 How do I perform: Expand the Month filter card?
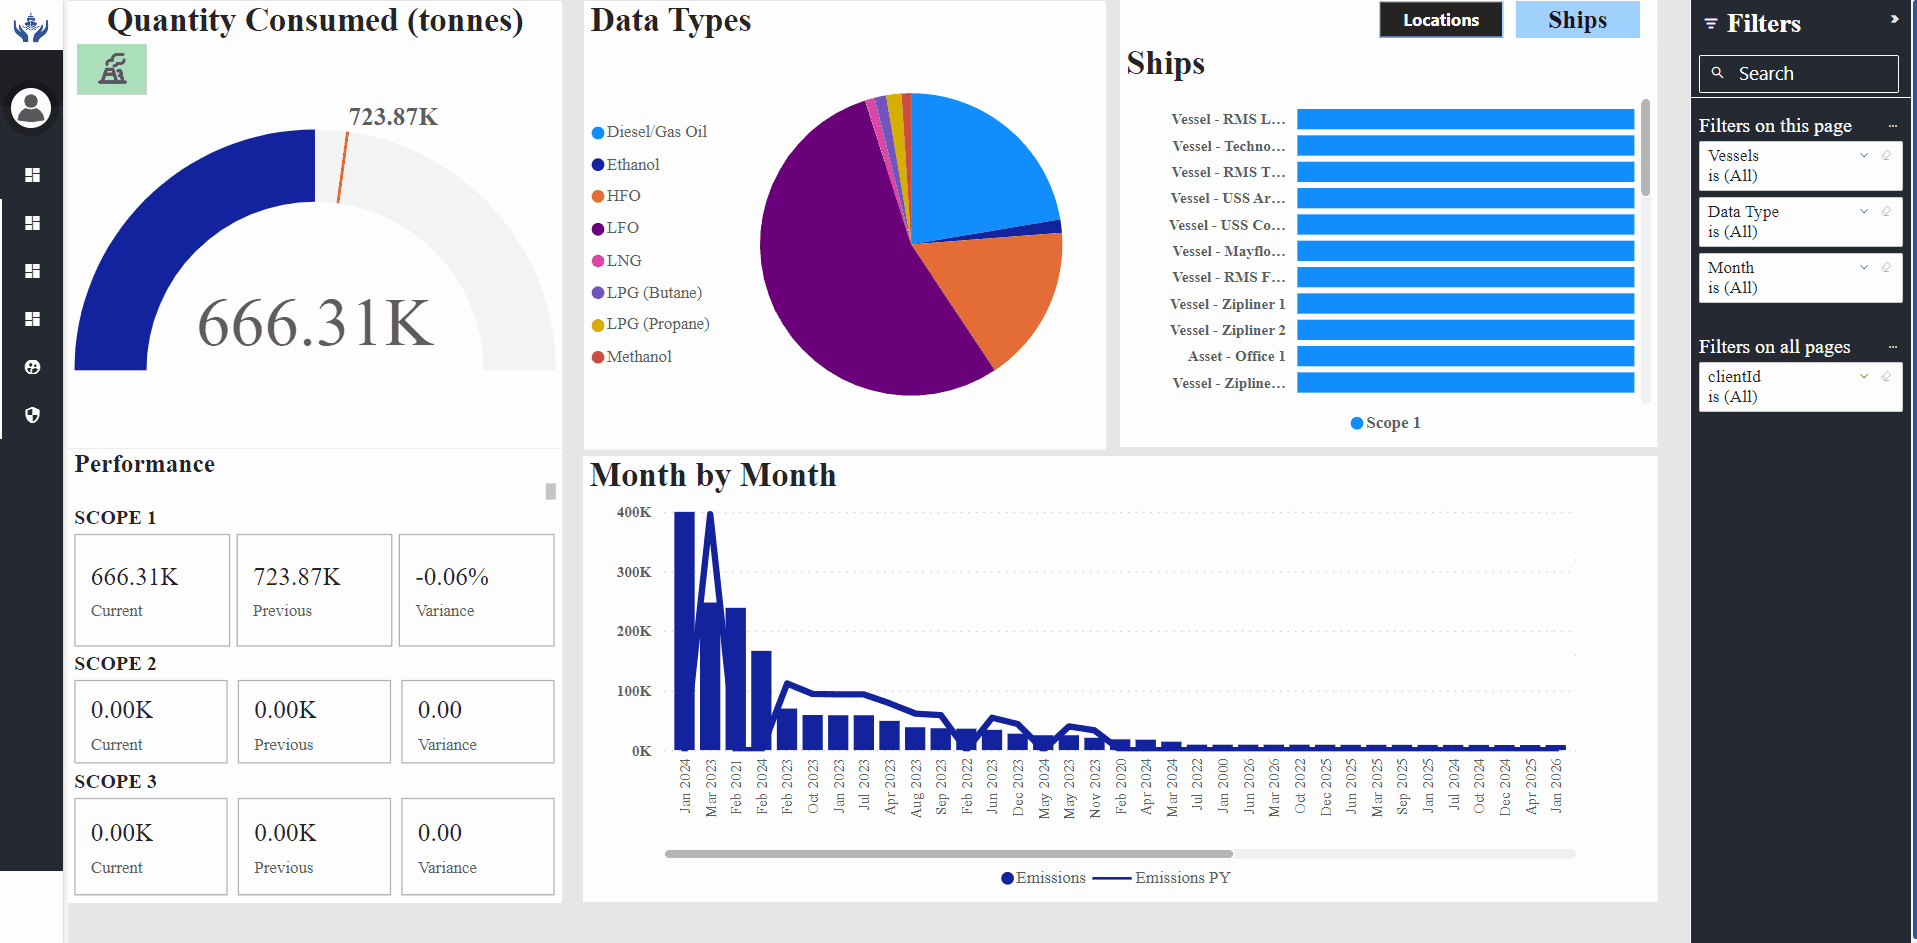click(x=1864, y=267)
